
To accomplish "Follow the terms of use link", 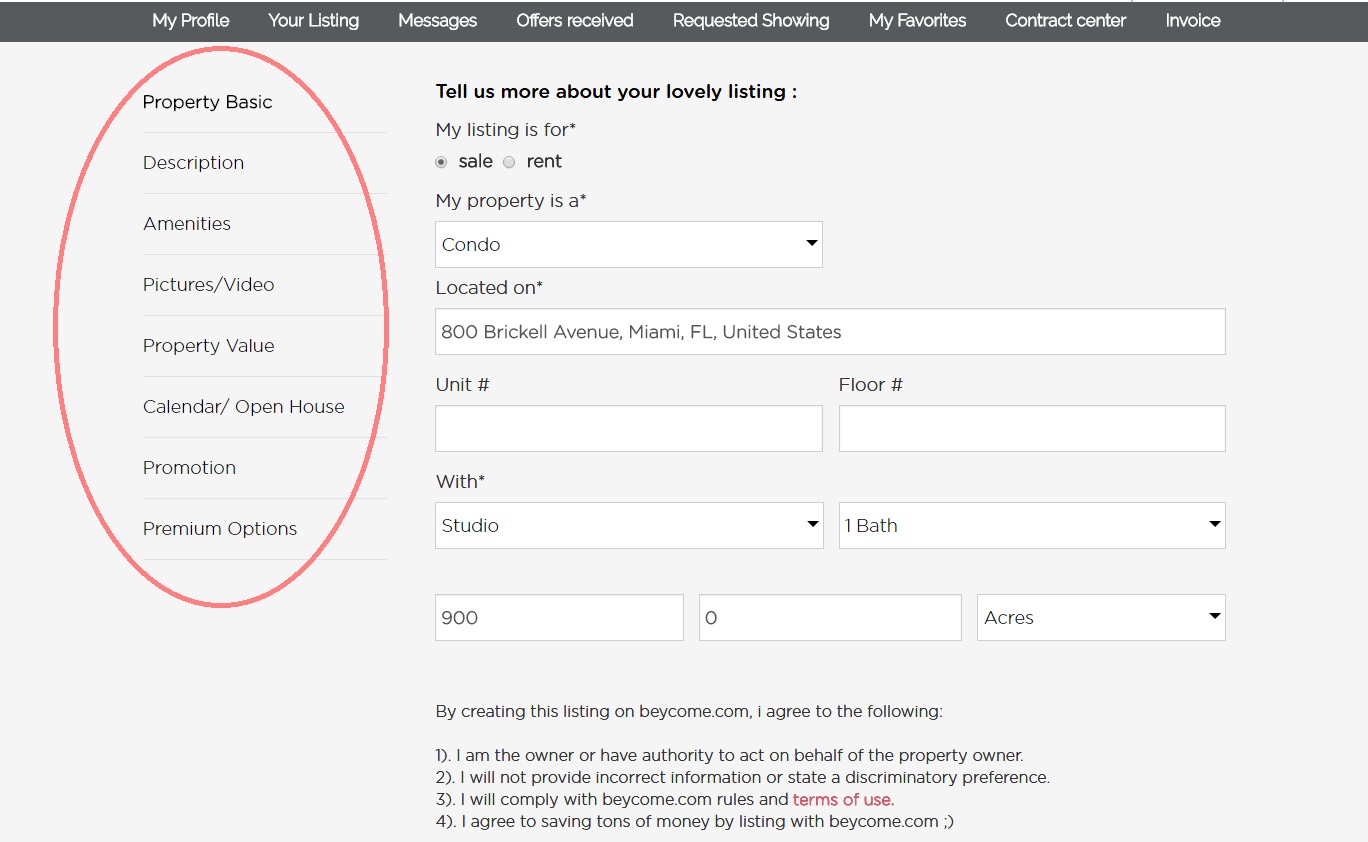I will (x=843, y=800).
